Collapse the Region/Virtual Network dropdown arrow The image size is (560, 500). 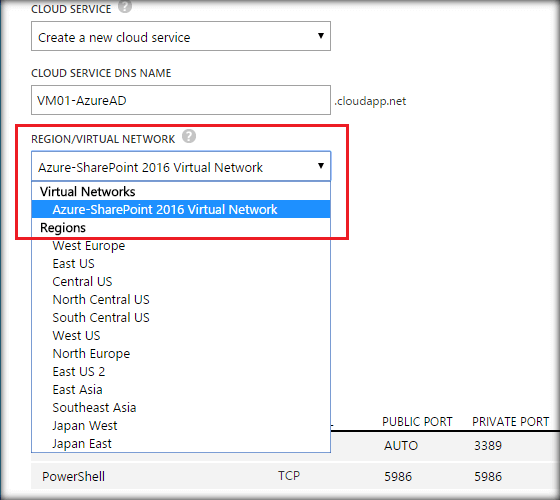tap(321, 166)
